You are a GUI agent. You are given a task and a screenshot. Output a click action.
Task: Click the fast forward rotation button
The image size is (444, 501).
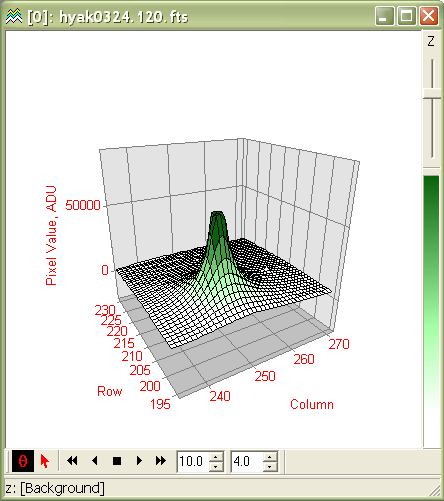click(x=161, y=461)
